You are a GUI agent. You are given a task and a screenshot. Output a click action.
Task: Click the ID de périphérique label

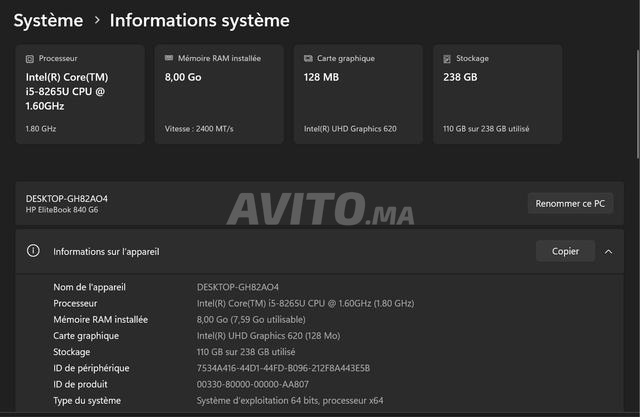point(91,368)
